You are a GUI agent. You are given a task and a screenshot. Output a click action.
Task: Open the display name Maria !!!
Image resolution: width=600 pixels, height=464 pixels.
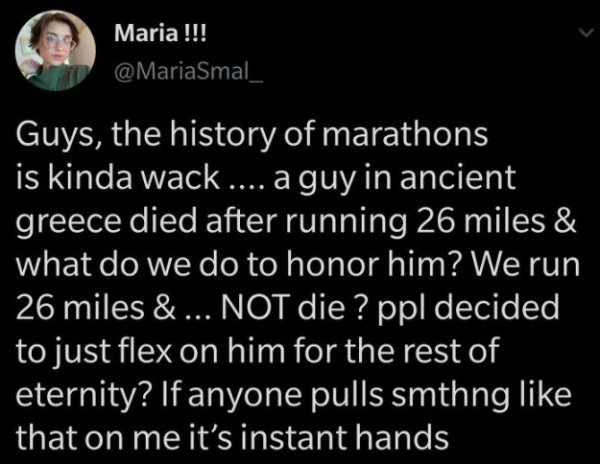pyautogui.click(x=160, y=34)
